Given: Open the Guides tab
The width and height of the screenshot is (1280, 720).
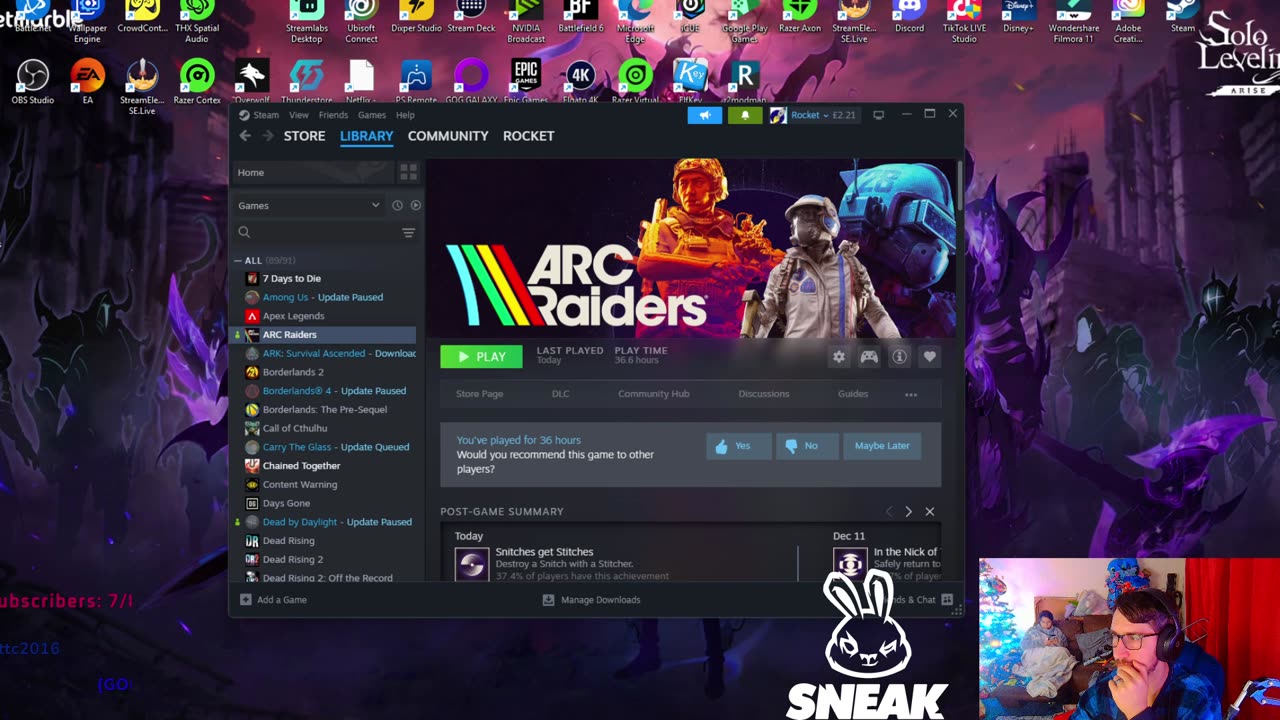Looking at the screenshot, I should (853, 394).
